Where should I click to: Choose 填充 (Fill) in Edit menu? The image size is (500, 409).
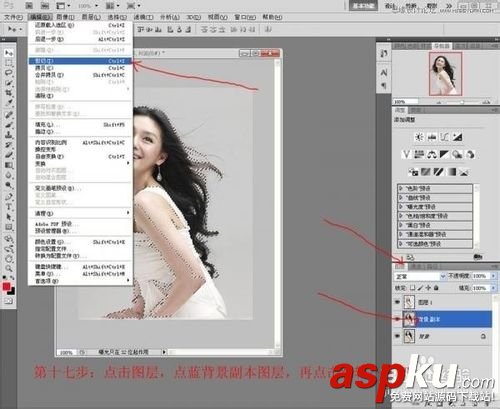pyautogui.click(x=80, y=125)
